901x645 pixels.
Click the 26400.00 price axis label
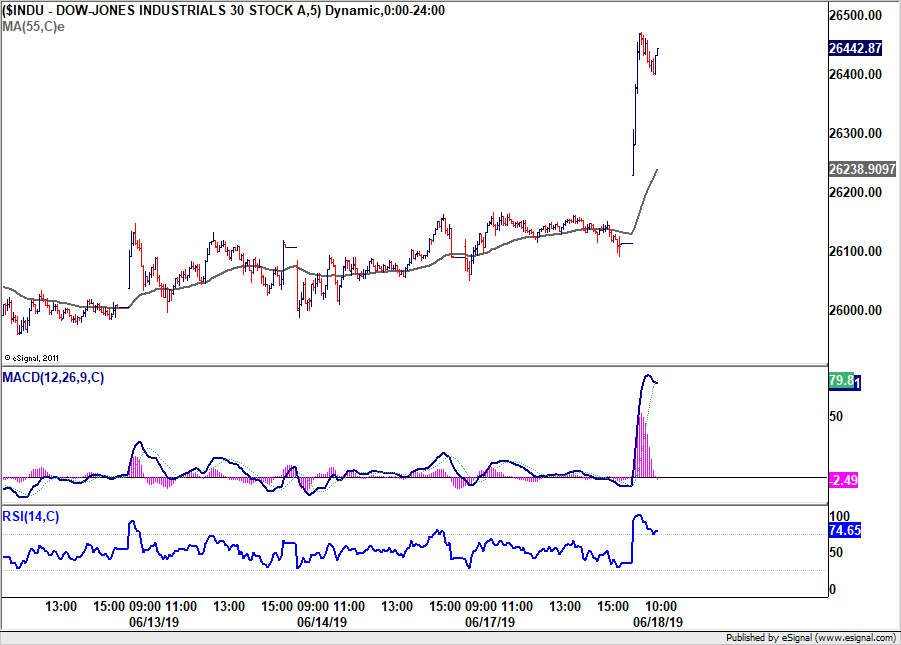click(x=855, y=74)
